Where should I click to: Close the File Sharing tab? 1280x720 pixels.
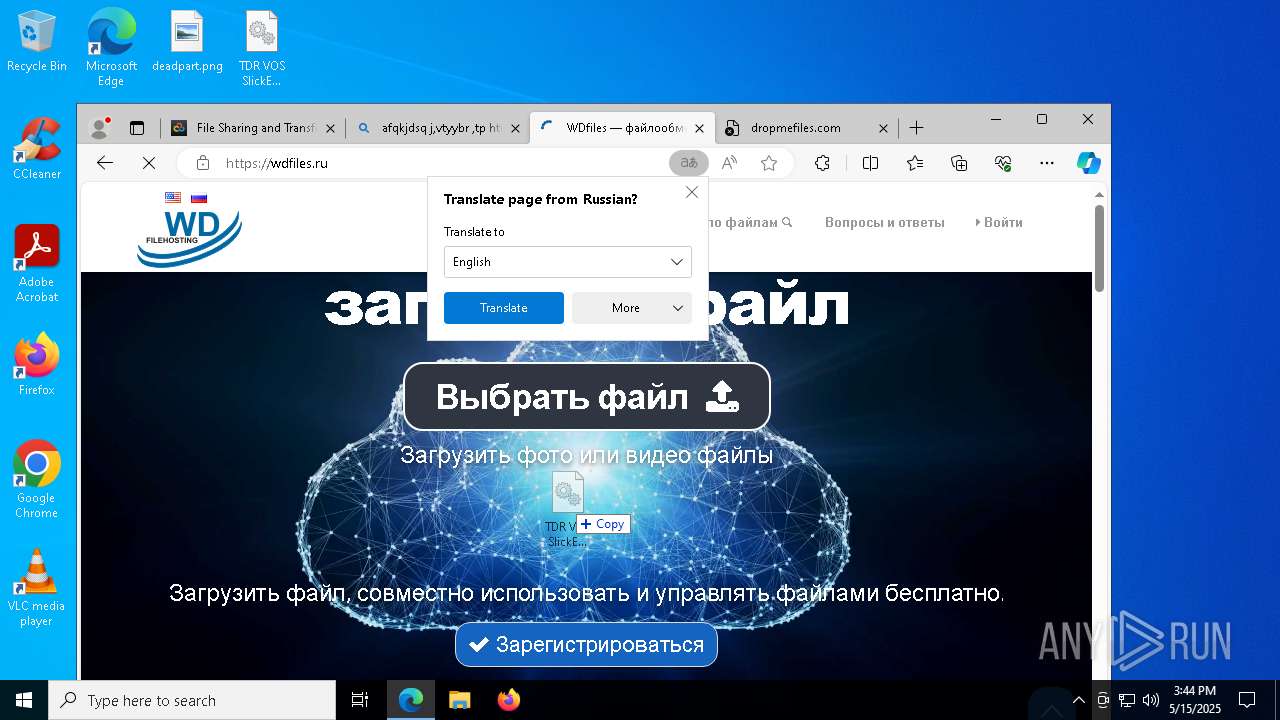point(330,128)
